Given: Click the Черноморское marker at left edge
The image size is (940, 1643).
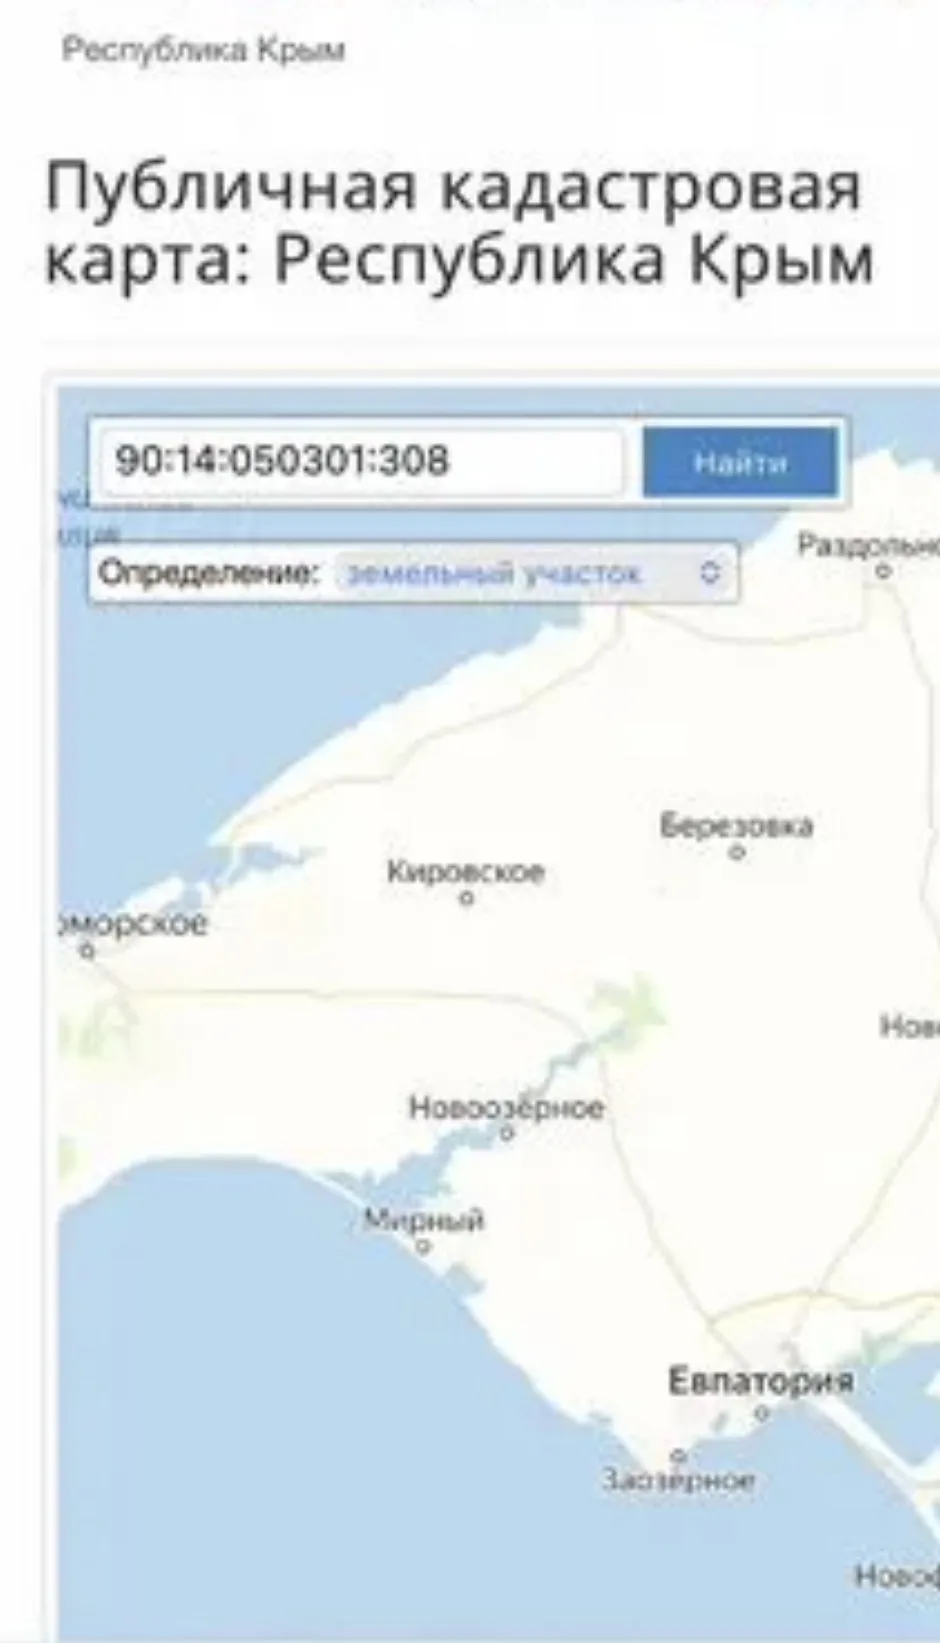Looking at the screenshot, I should pyautogui.click(x=88, y=951).
